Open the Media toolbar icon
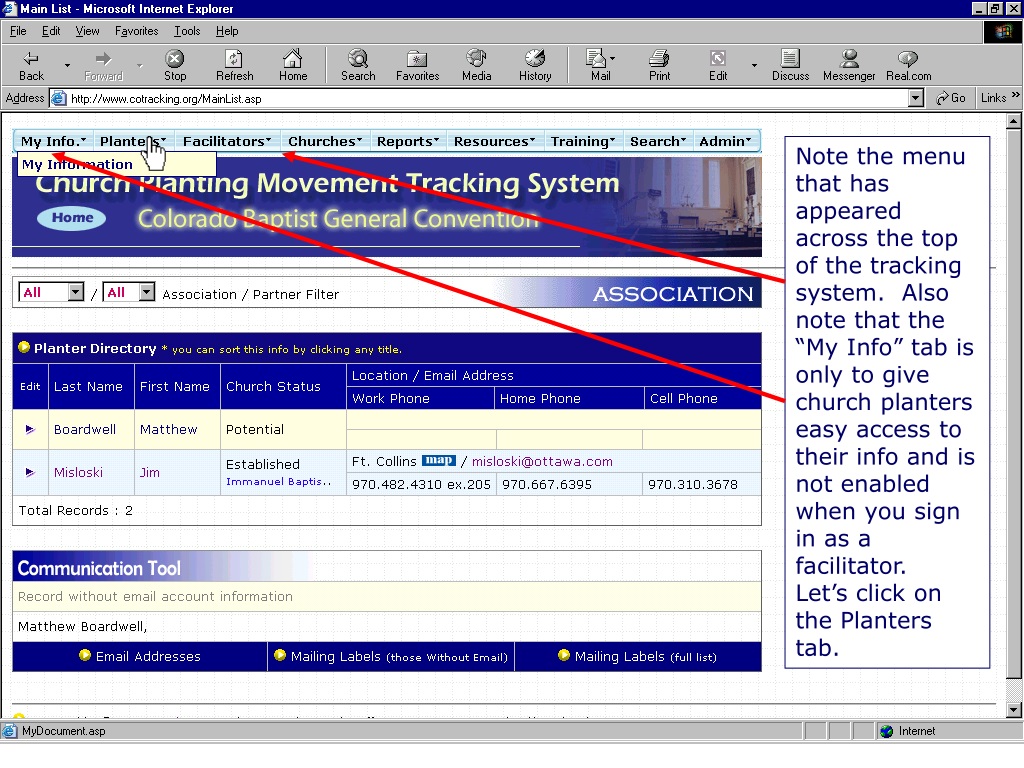 click(x=476, y=65)
